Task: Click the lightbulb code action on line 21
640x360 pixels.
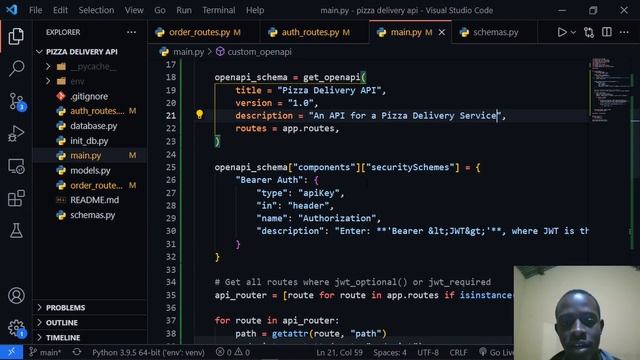Action: click(x=200, y=115)
